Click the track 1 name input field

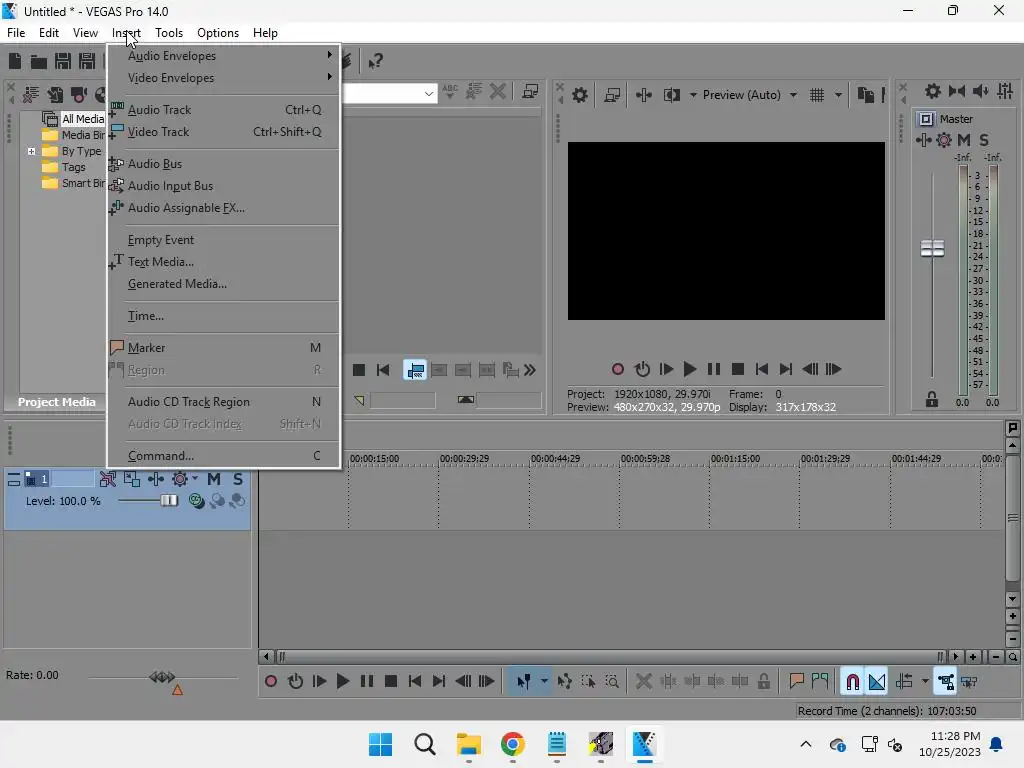72,479
